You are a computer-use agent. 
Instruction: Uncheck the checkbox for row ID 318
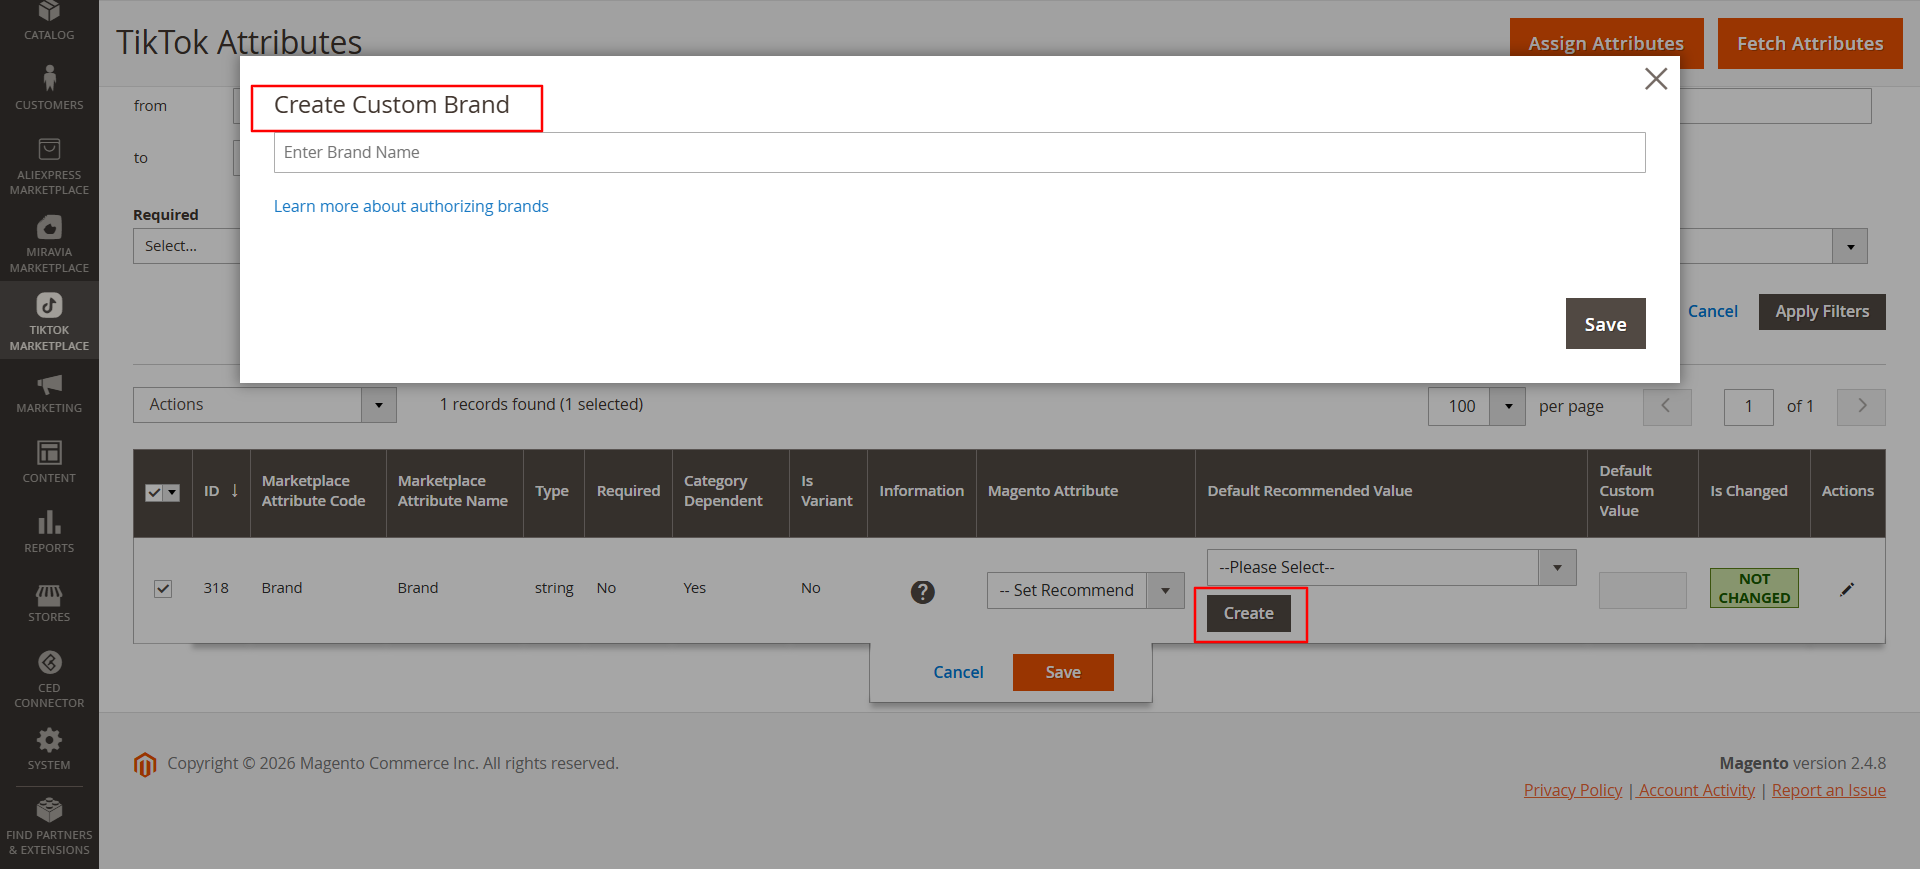[163, 589]
